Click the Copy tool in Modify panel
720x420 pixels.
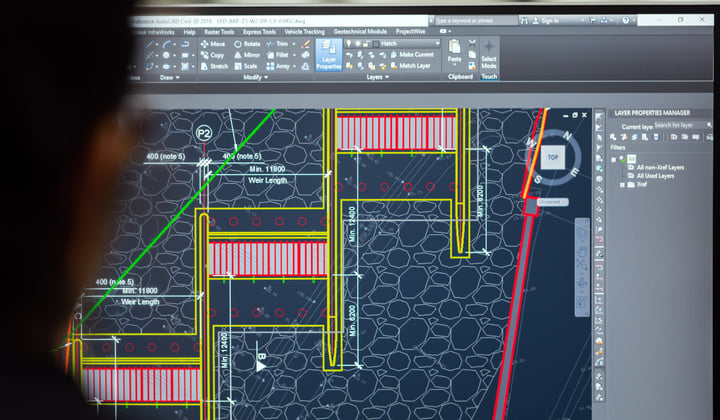tap(213, 55)
